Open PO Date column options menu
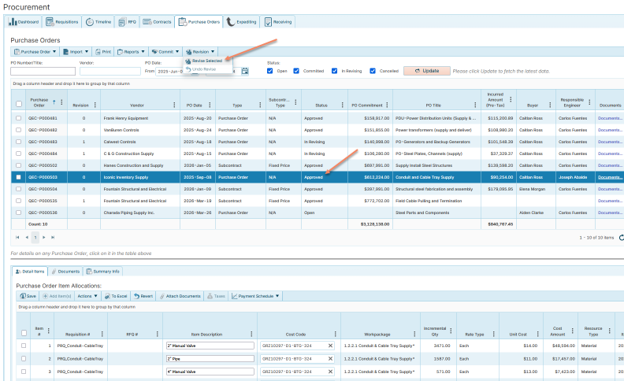The image size is (624, 381). 210,105
